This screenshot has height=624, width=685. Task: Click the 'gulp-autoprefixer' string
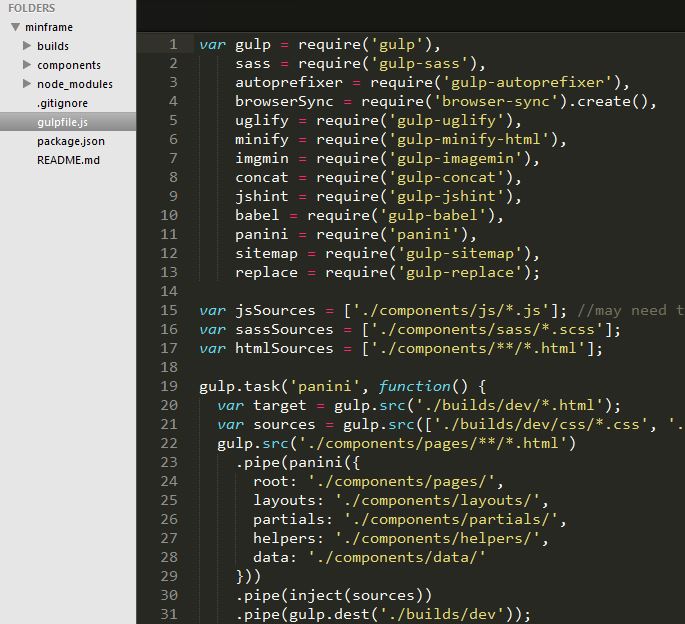[x=527, y=82]
